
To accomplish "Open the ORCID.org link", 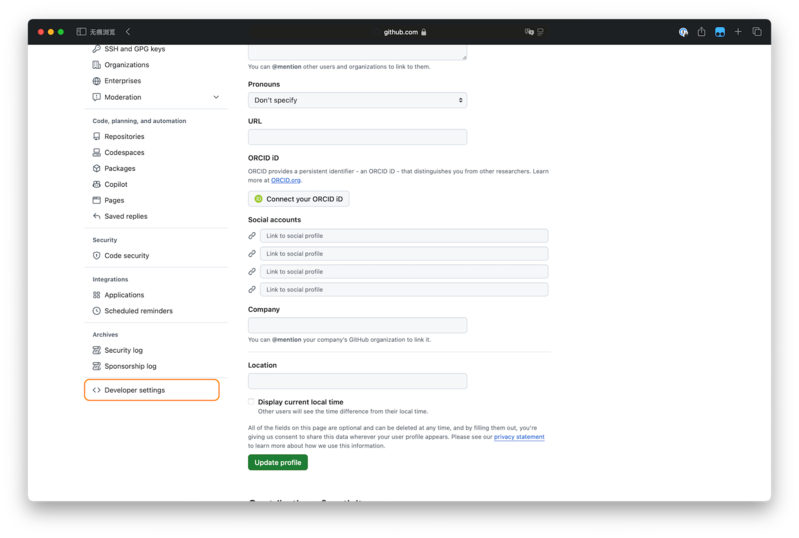I will (x=285, y=180).
